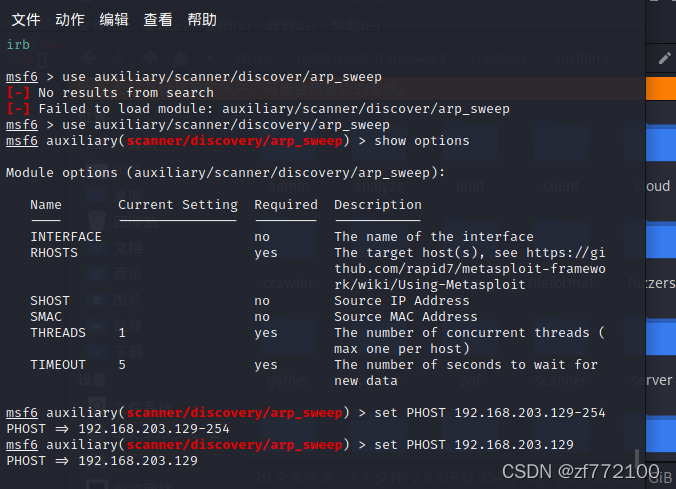Open the 查看 menu
The image size is (676, 489).
pyautogui.click(x=158, y=20)
